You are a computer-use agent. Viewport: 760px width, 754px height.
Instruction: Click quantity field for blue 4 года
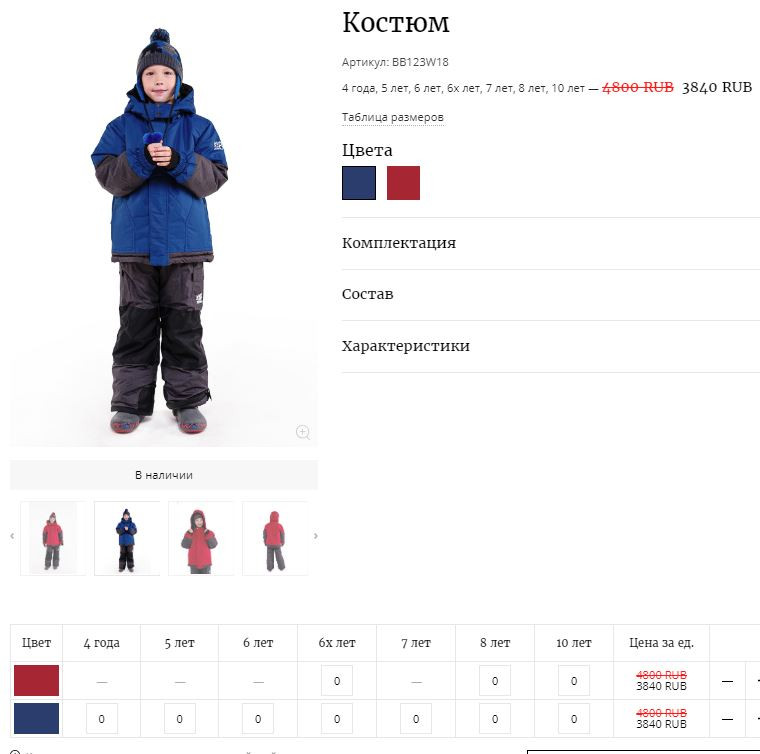click(x=102, y=719)
